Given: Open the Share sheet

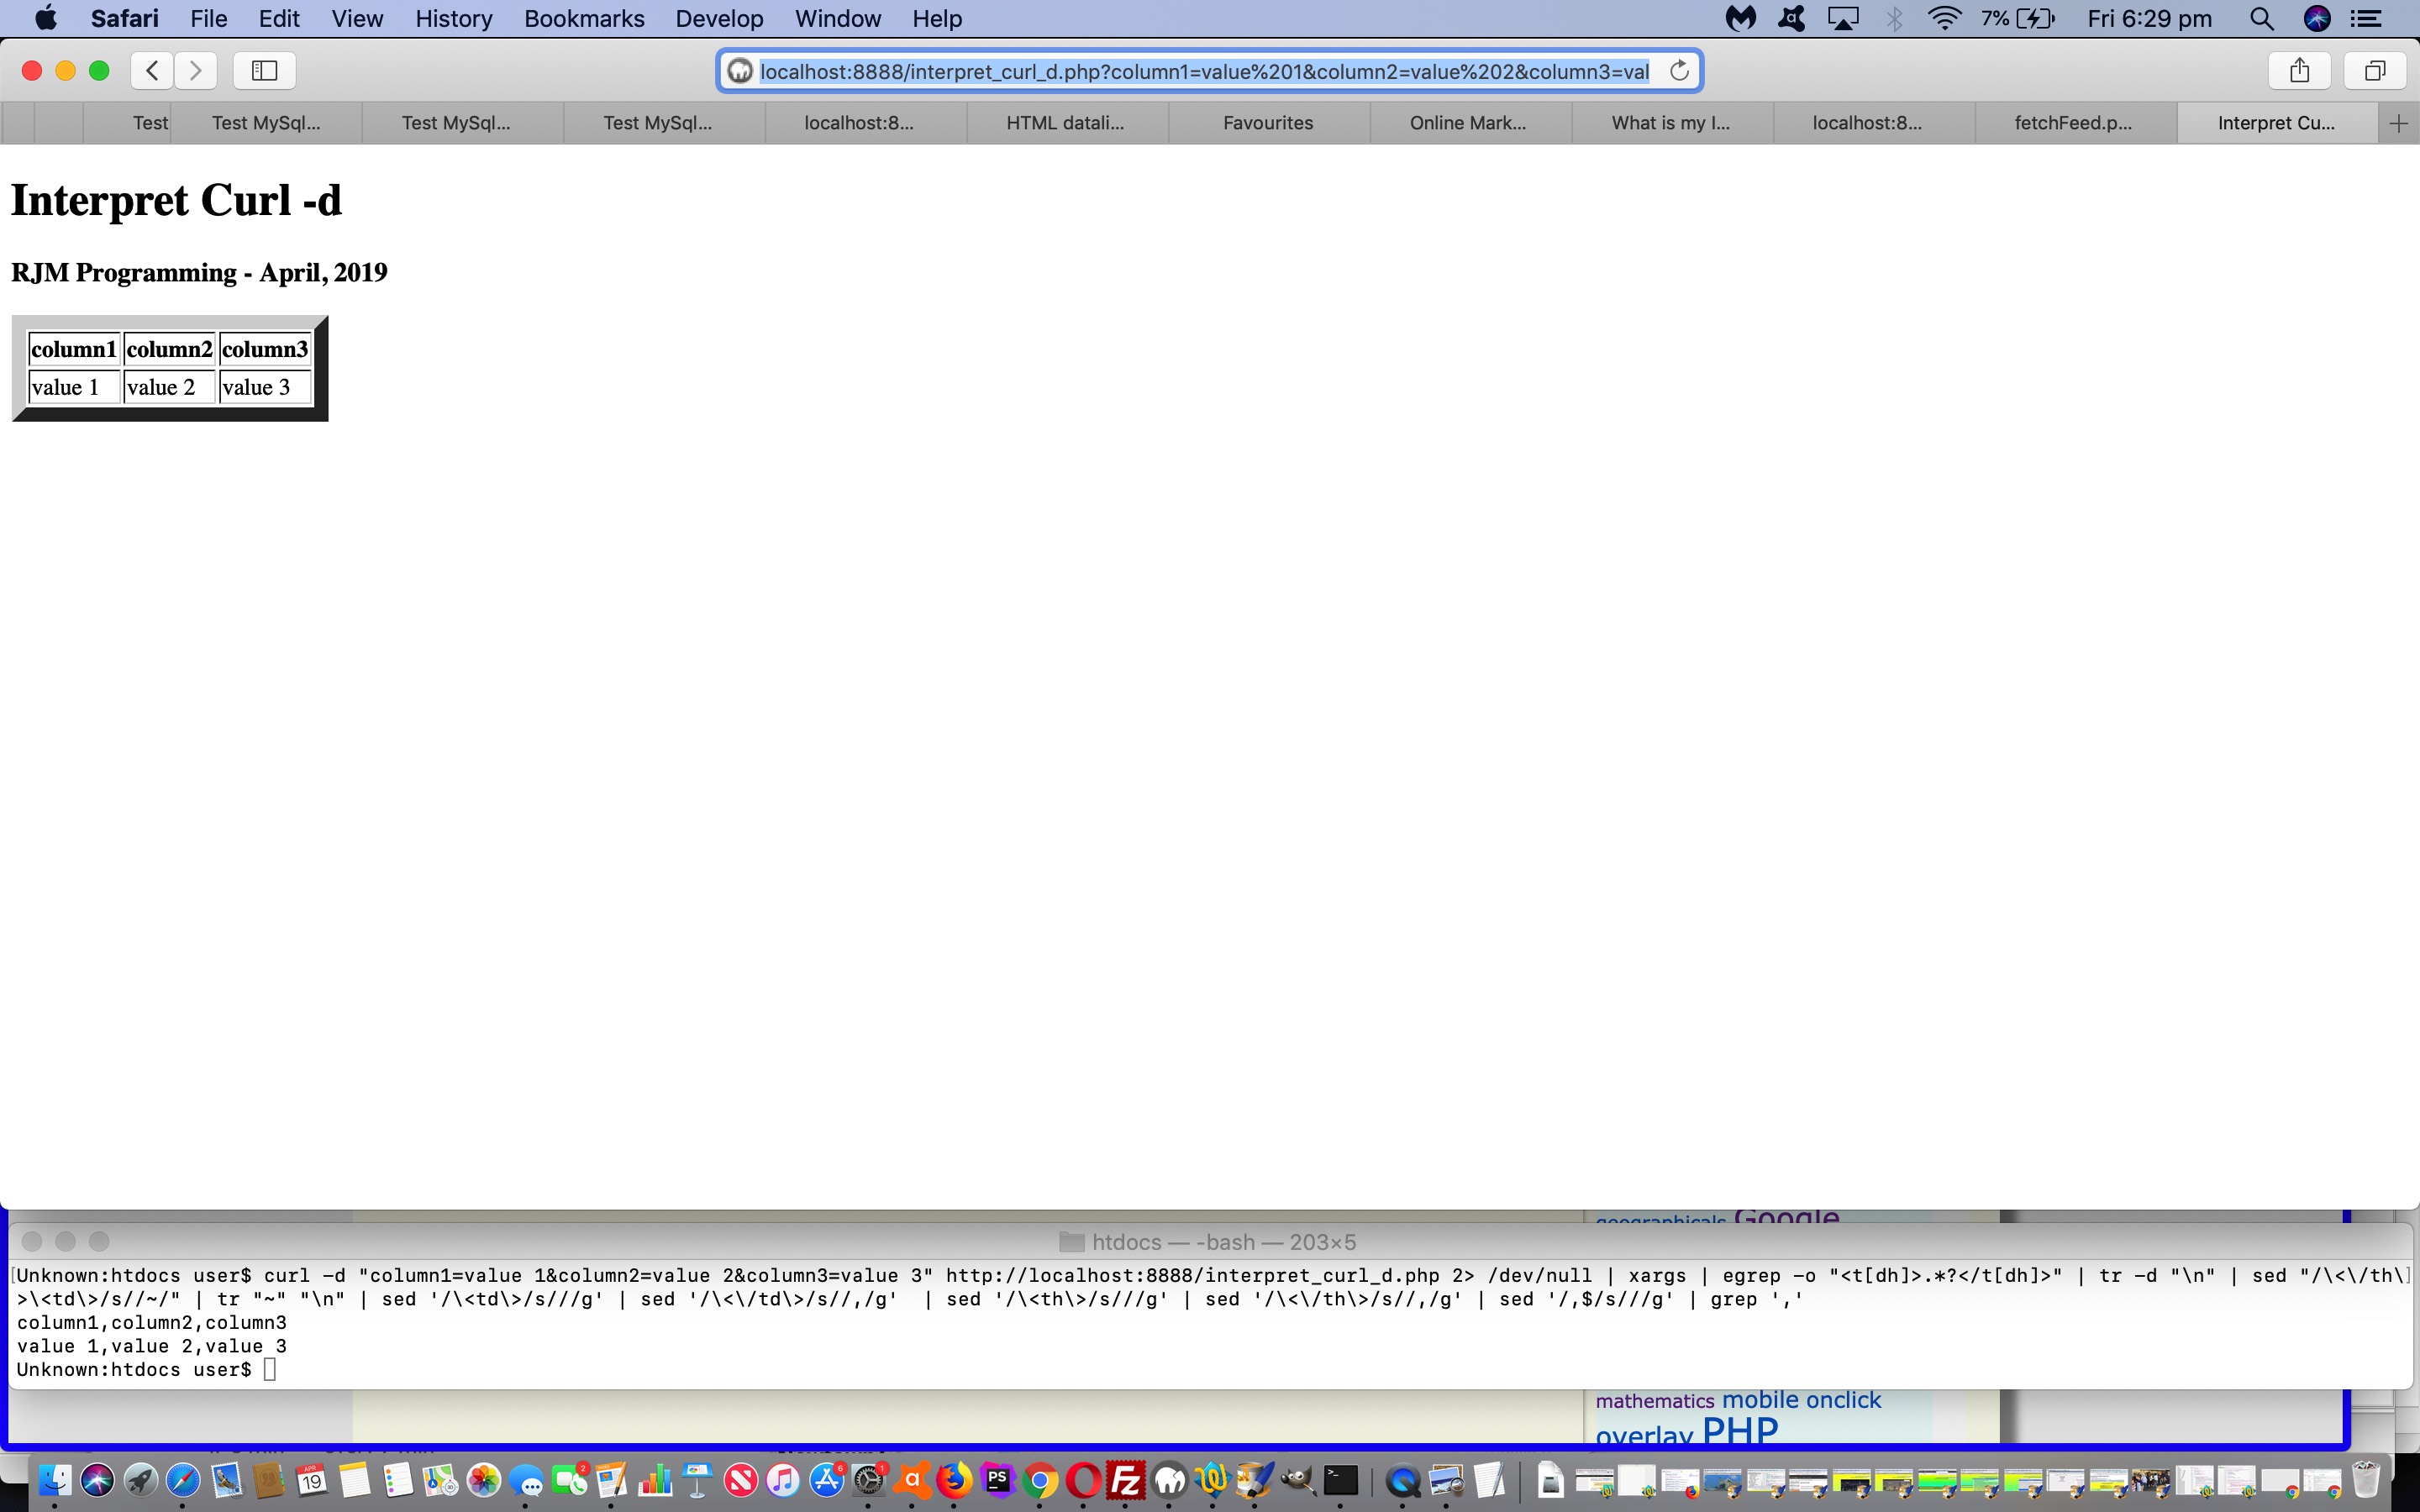Looking at the screenshot, I should click(x=2299, y=70).
